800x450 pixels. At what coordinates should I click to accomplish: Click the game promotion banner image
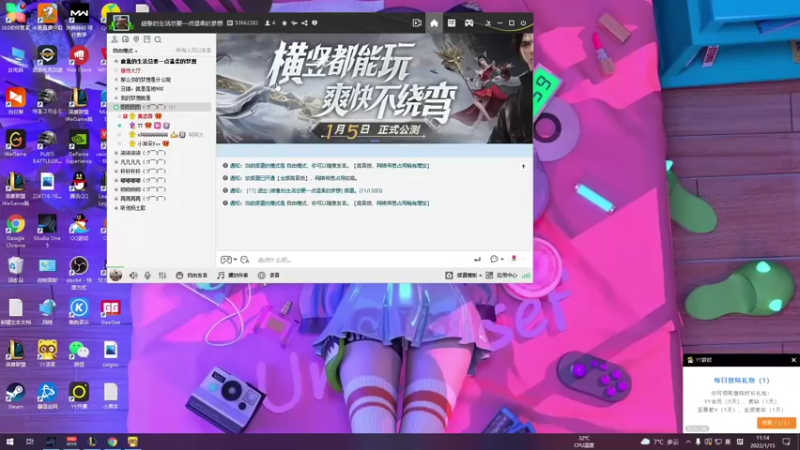point(374,88)
